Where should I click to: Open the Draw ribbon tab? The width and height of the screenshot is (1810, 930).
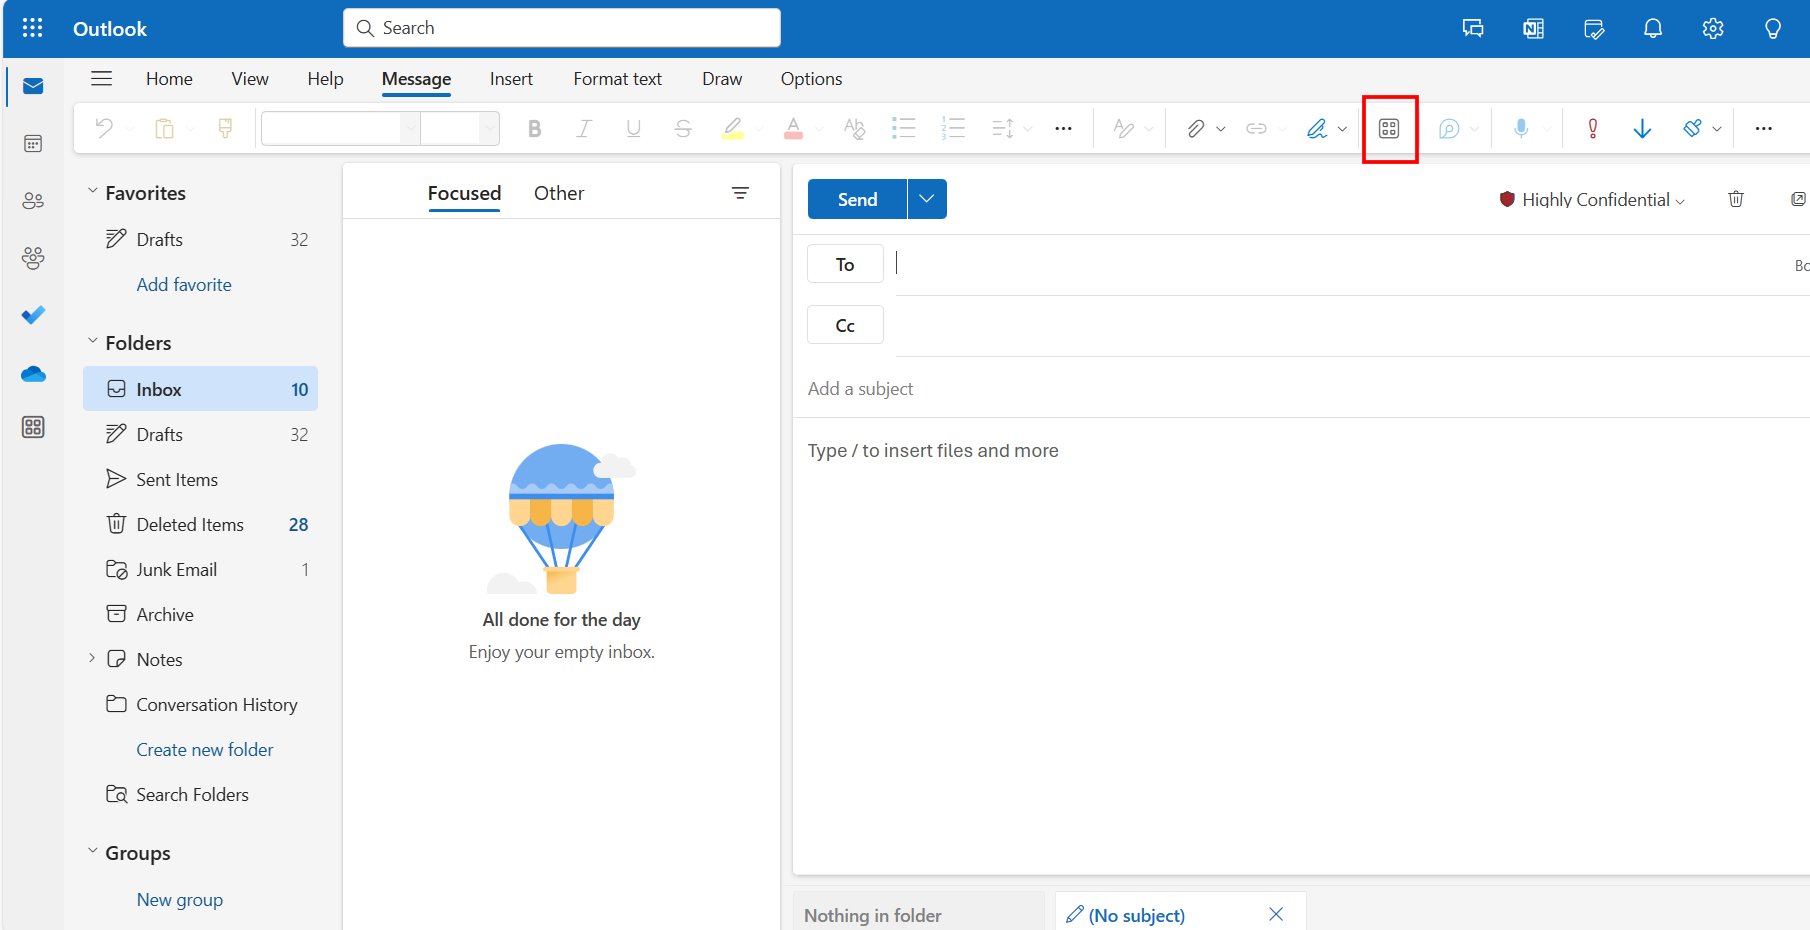tap(722, 79)
